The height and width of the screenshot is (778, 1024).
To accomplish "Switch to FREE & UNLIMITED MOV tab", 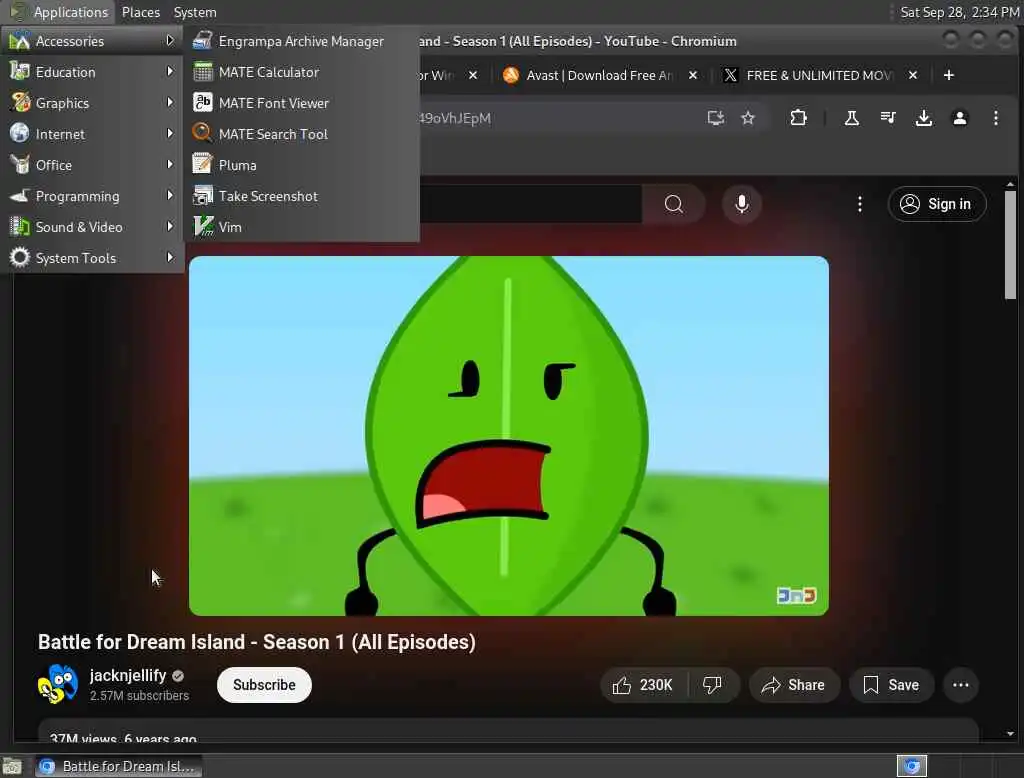I will 819,75.
